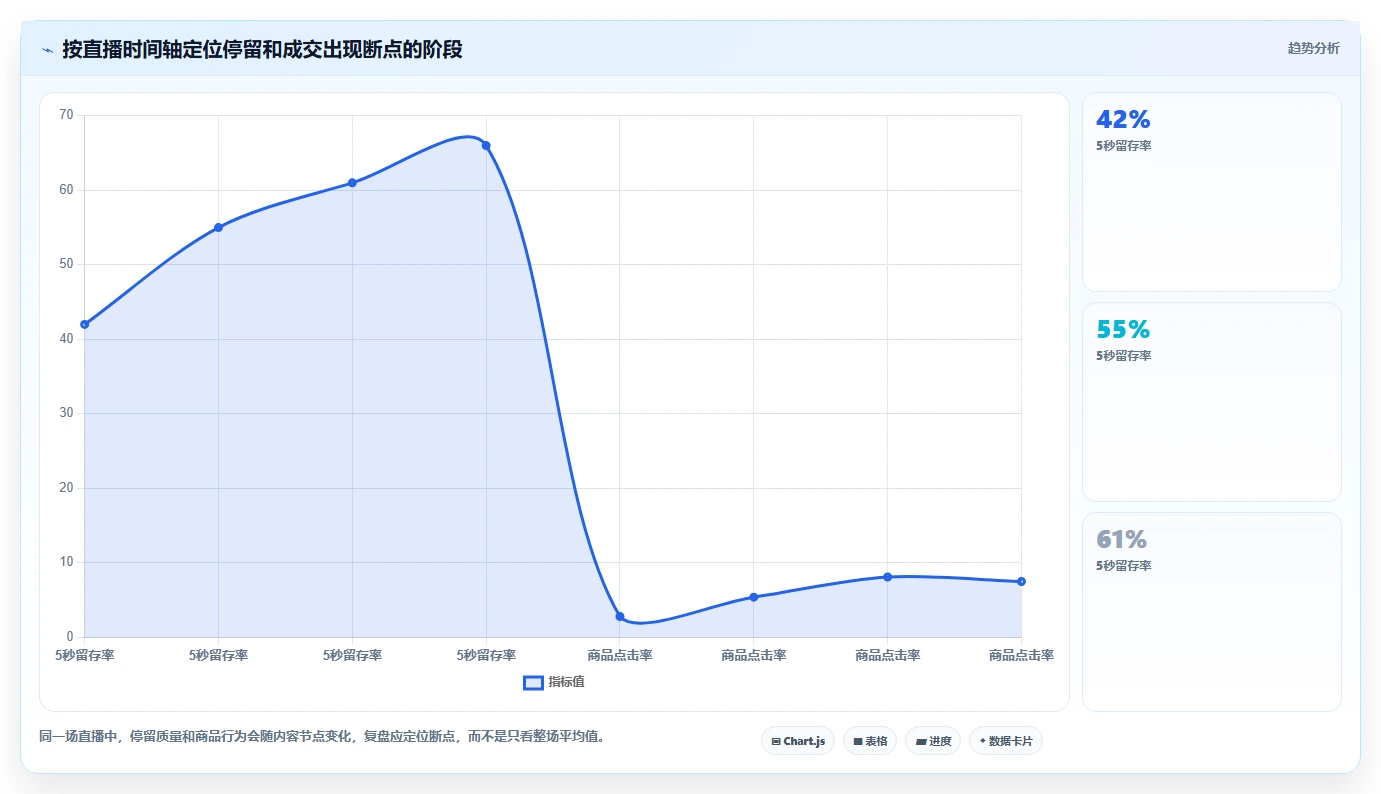Select the 进度 chip
This screenshot has width=1381, height=794.
pyautogui.click(x=933, y=741)
